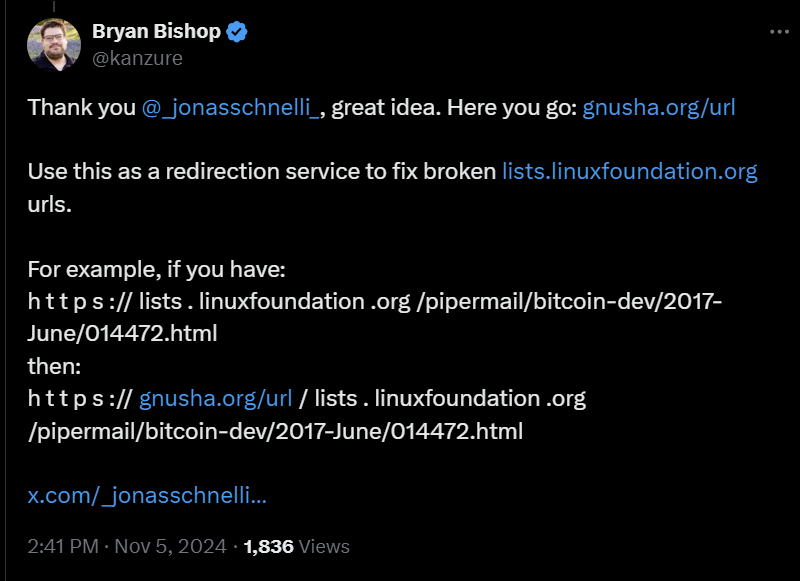Open the tweet's more options ellipsis menu
Viewport: 800px width, 581px height.
point(779,32)
